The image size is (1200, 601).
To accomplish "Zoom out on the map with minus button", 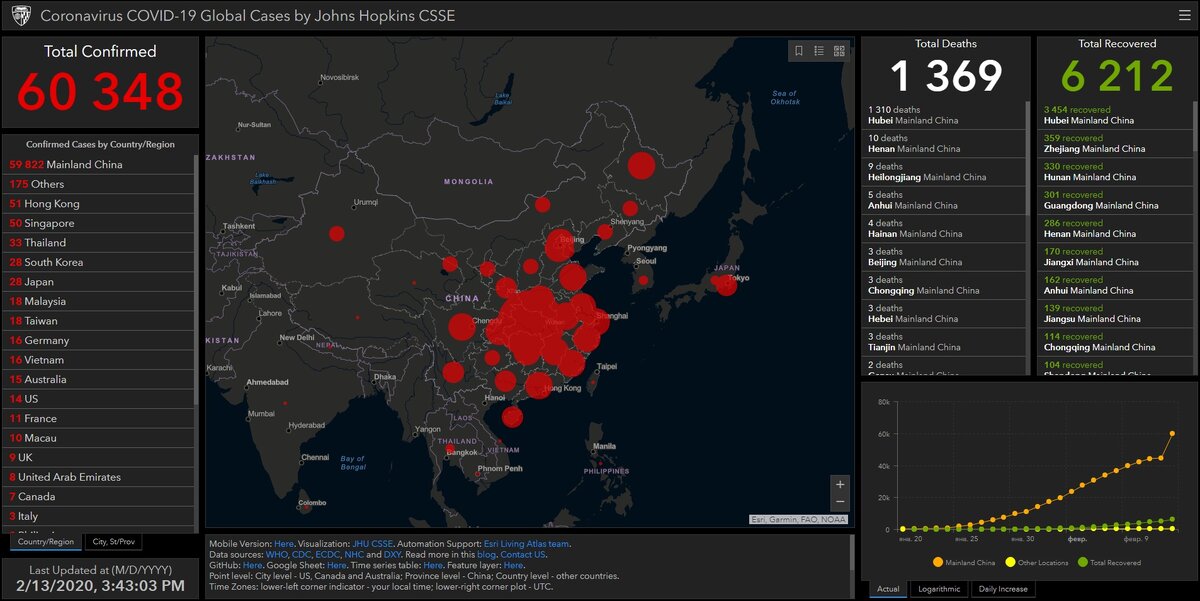I will [x=840, y=502].
